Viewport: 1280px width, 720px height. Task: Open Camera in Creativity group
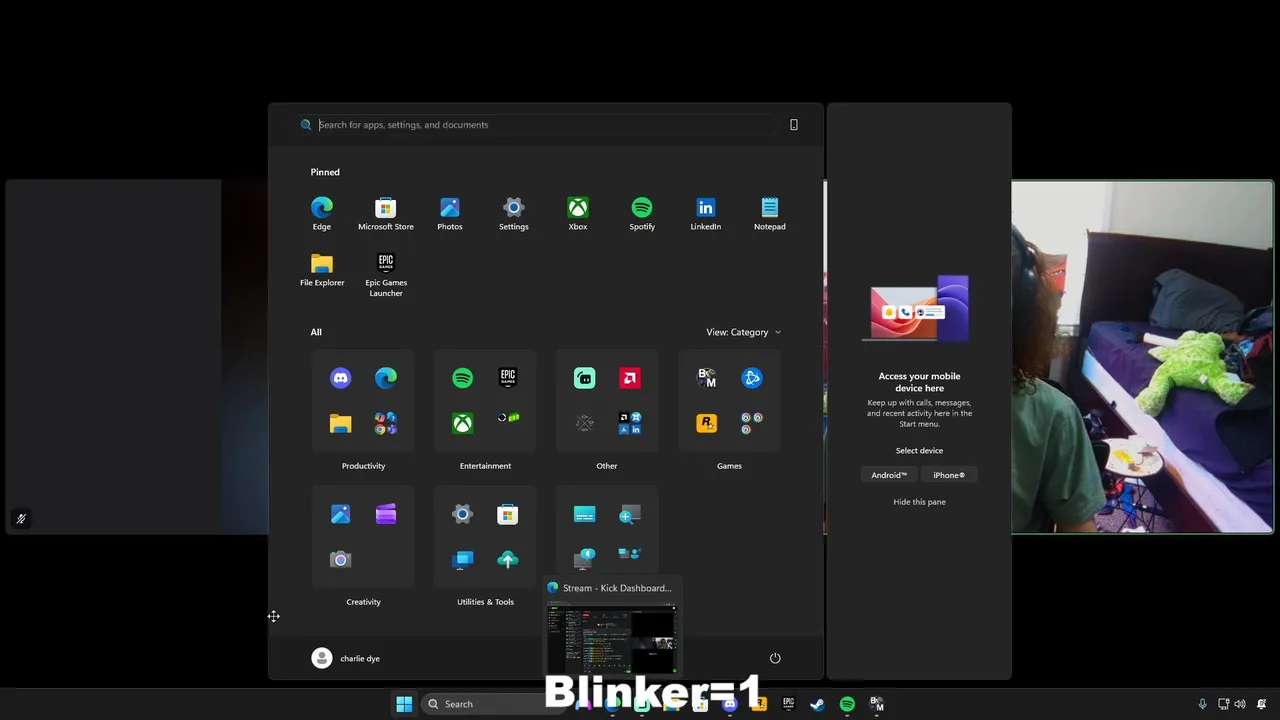340,559
